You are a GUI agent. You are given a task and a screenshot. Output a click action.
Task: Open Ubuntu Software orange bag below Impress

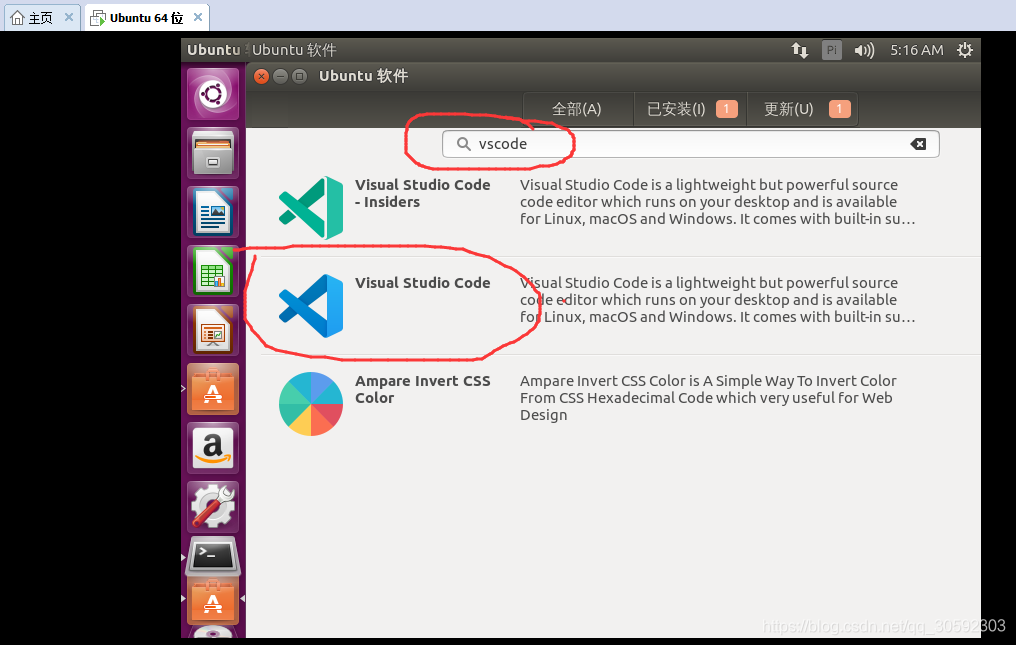pos(213,389)
